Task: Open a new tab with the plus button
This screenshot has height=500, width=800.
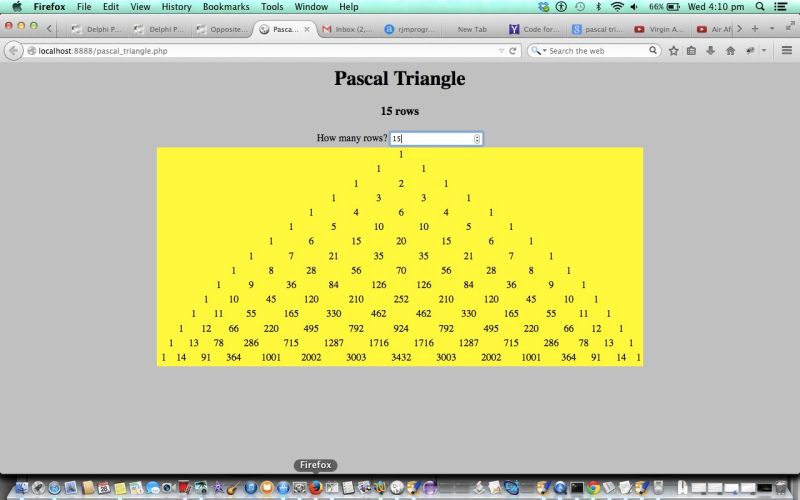Action: pos(755,29)
